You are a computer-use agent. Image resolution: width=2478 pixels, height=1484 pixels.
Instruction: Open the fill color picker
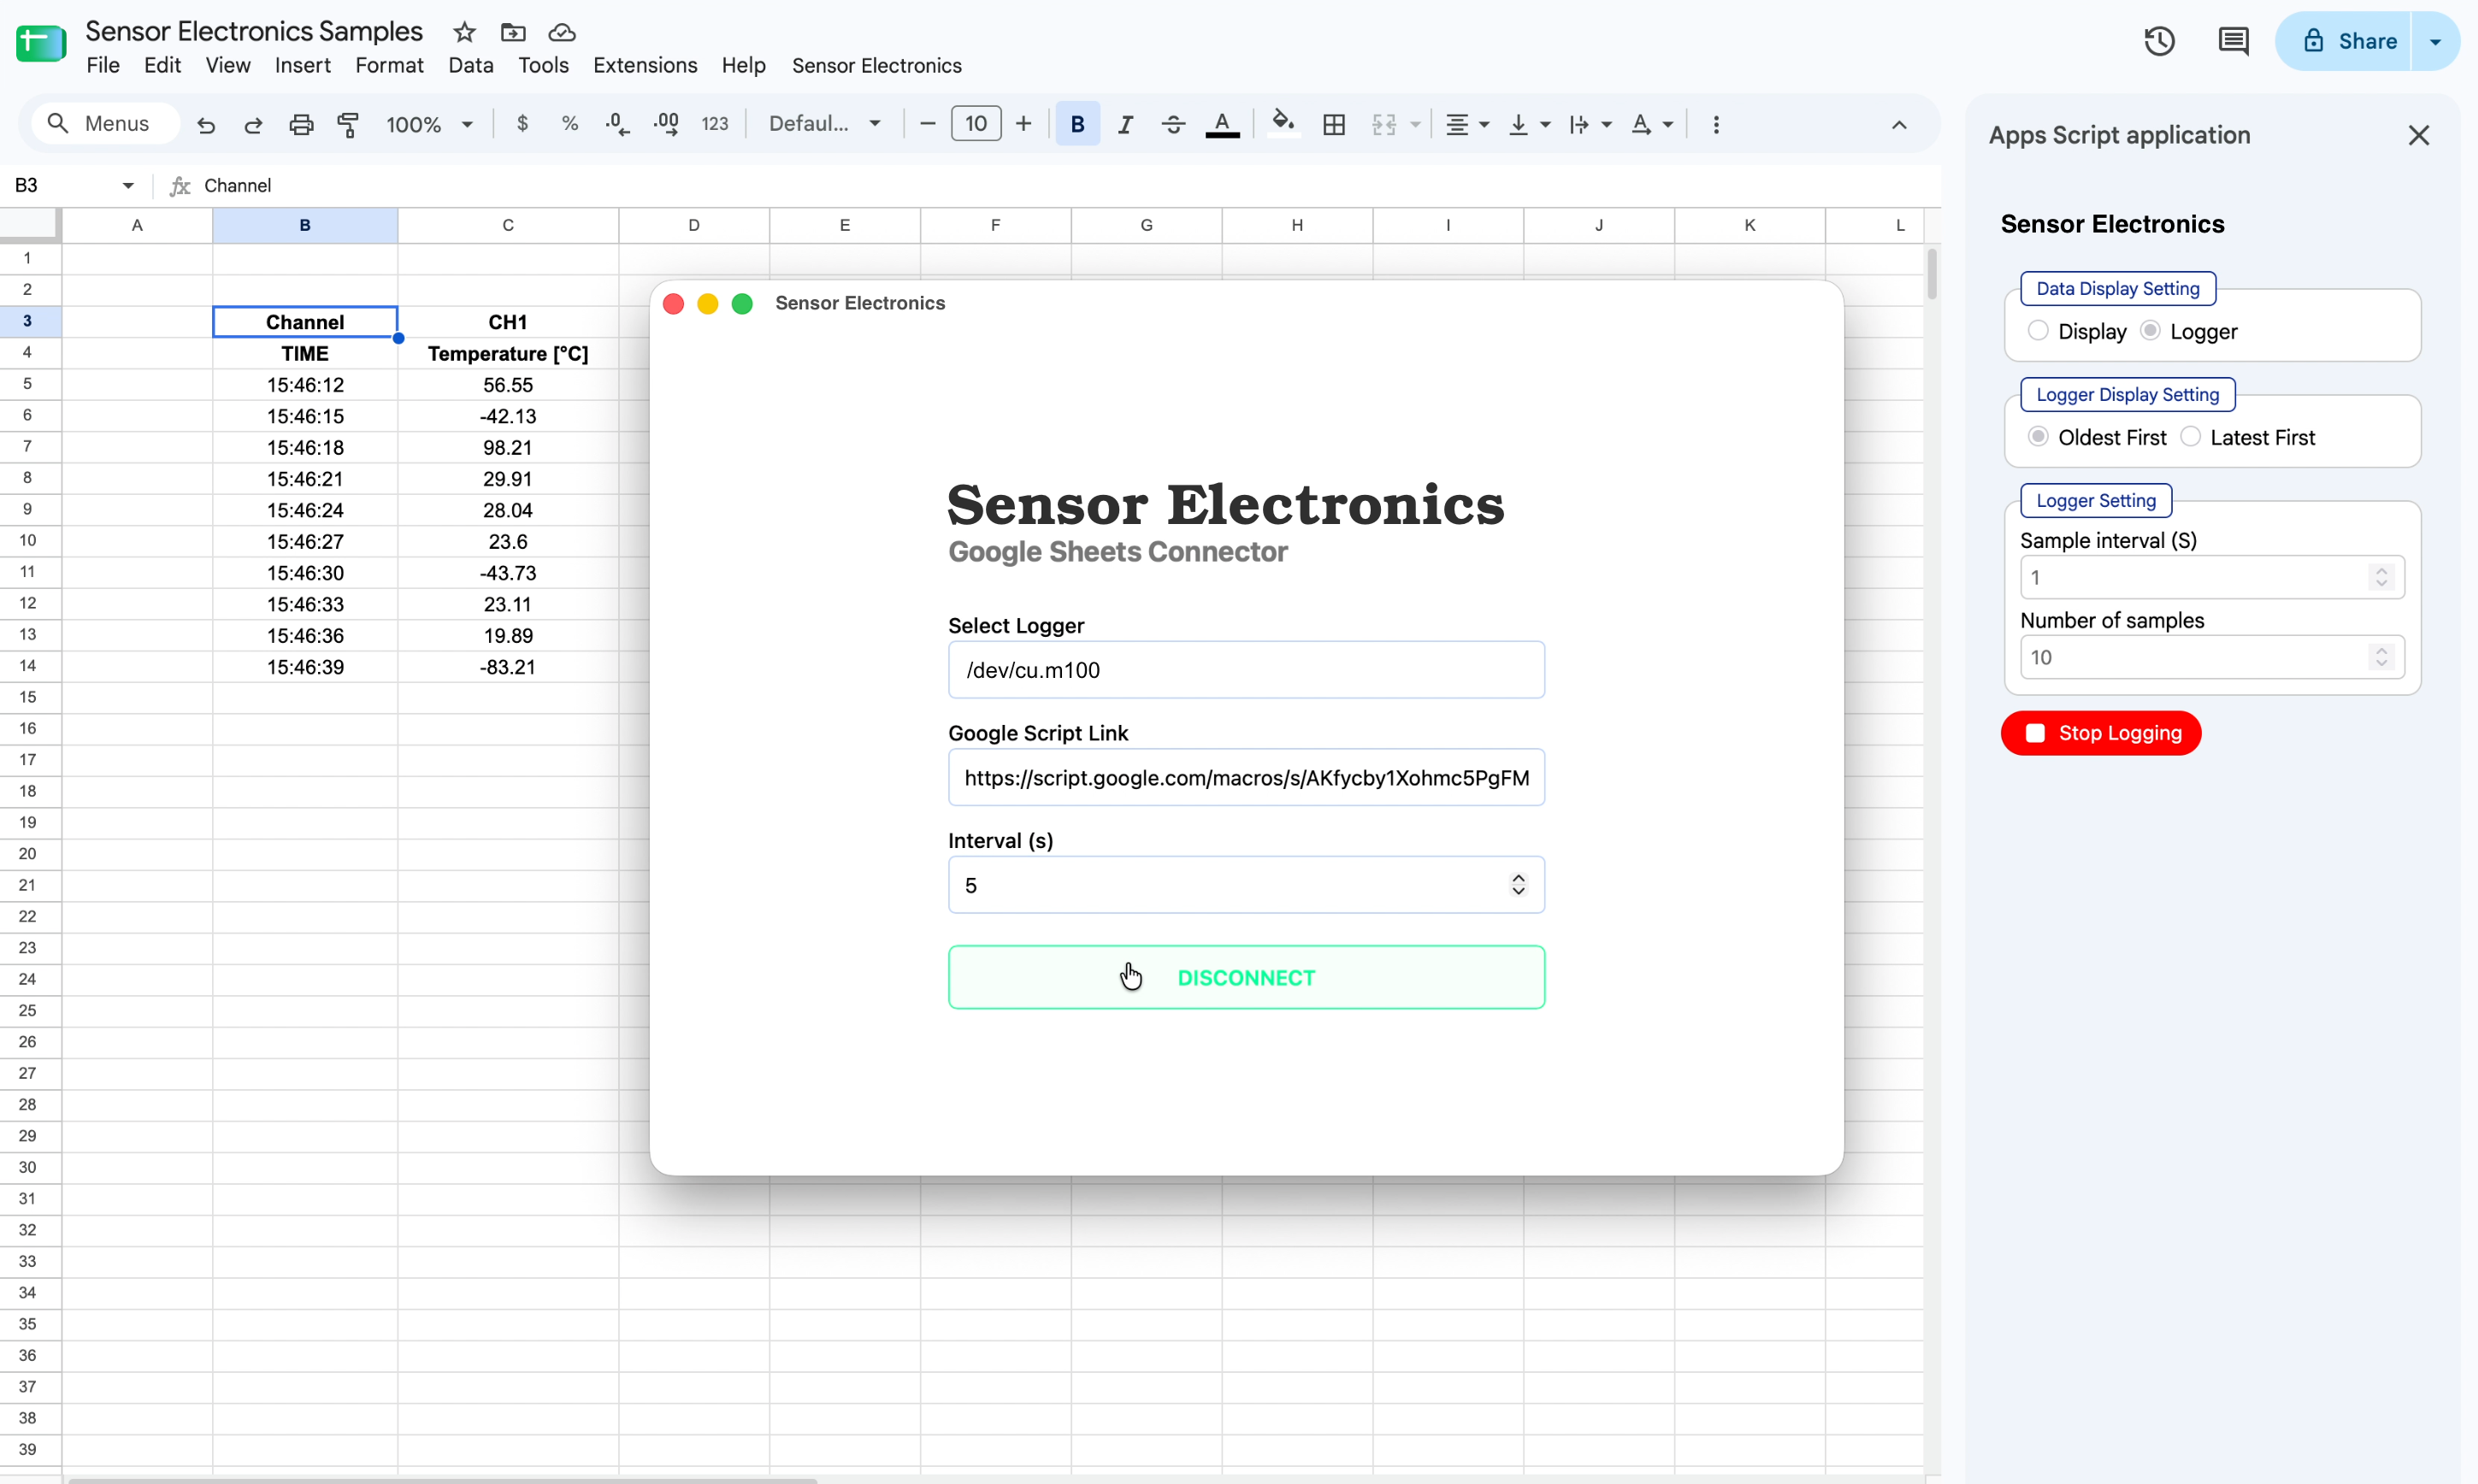[1283, 124]
